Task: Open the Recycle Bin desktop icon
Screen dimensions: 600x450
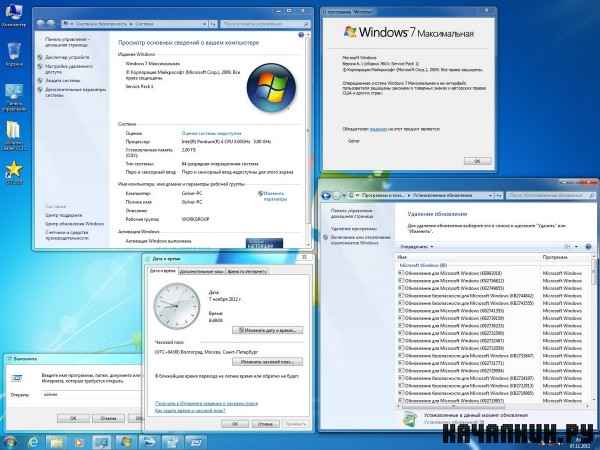Action: 14,54
